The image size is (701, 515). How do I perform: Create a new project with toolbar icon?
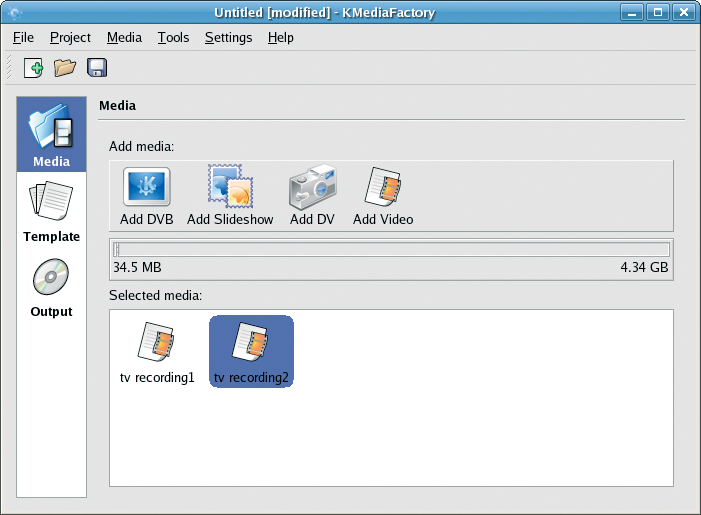click(34, 68)
